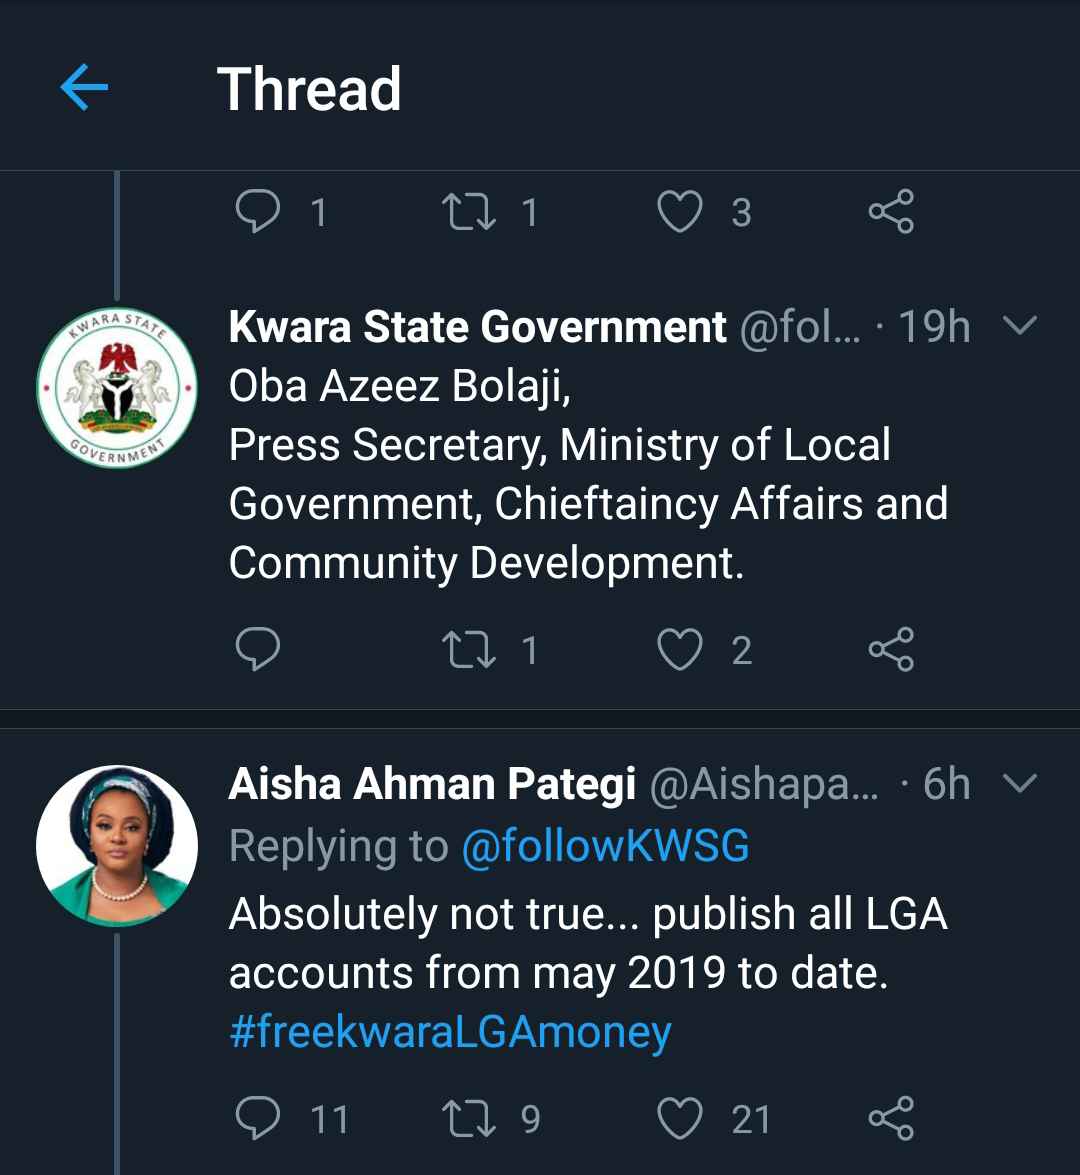
Task: Share the Kwara State Government tweet
Action: coord(891,650)
